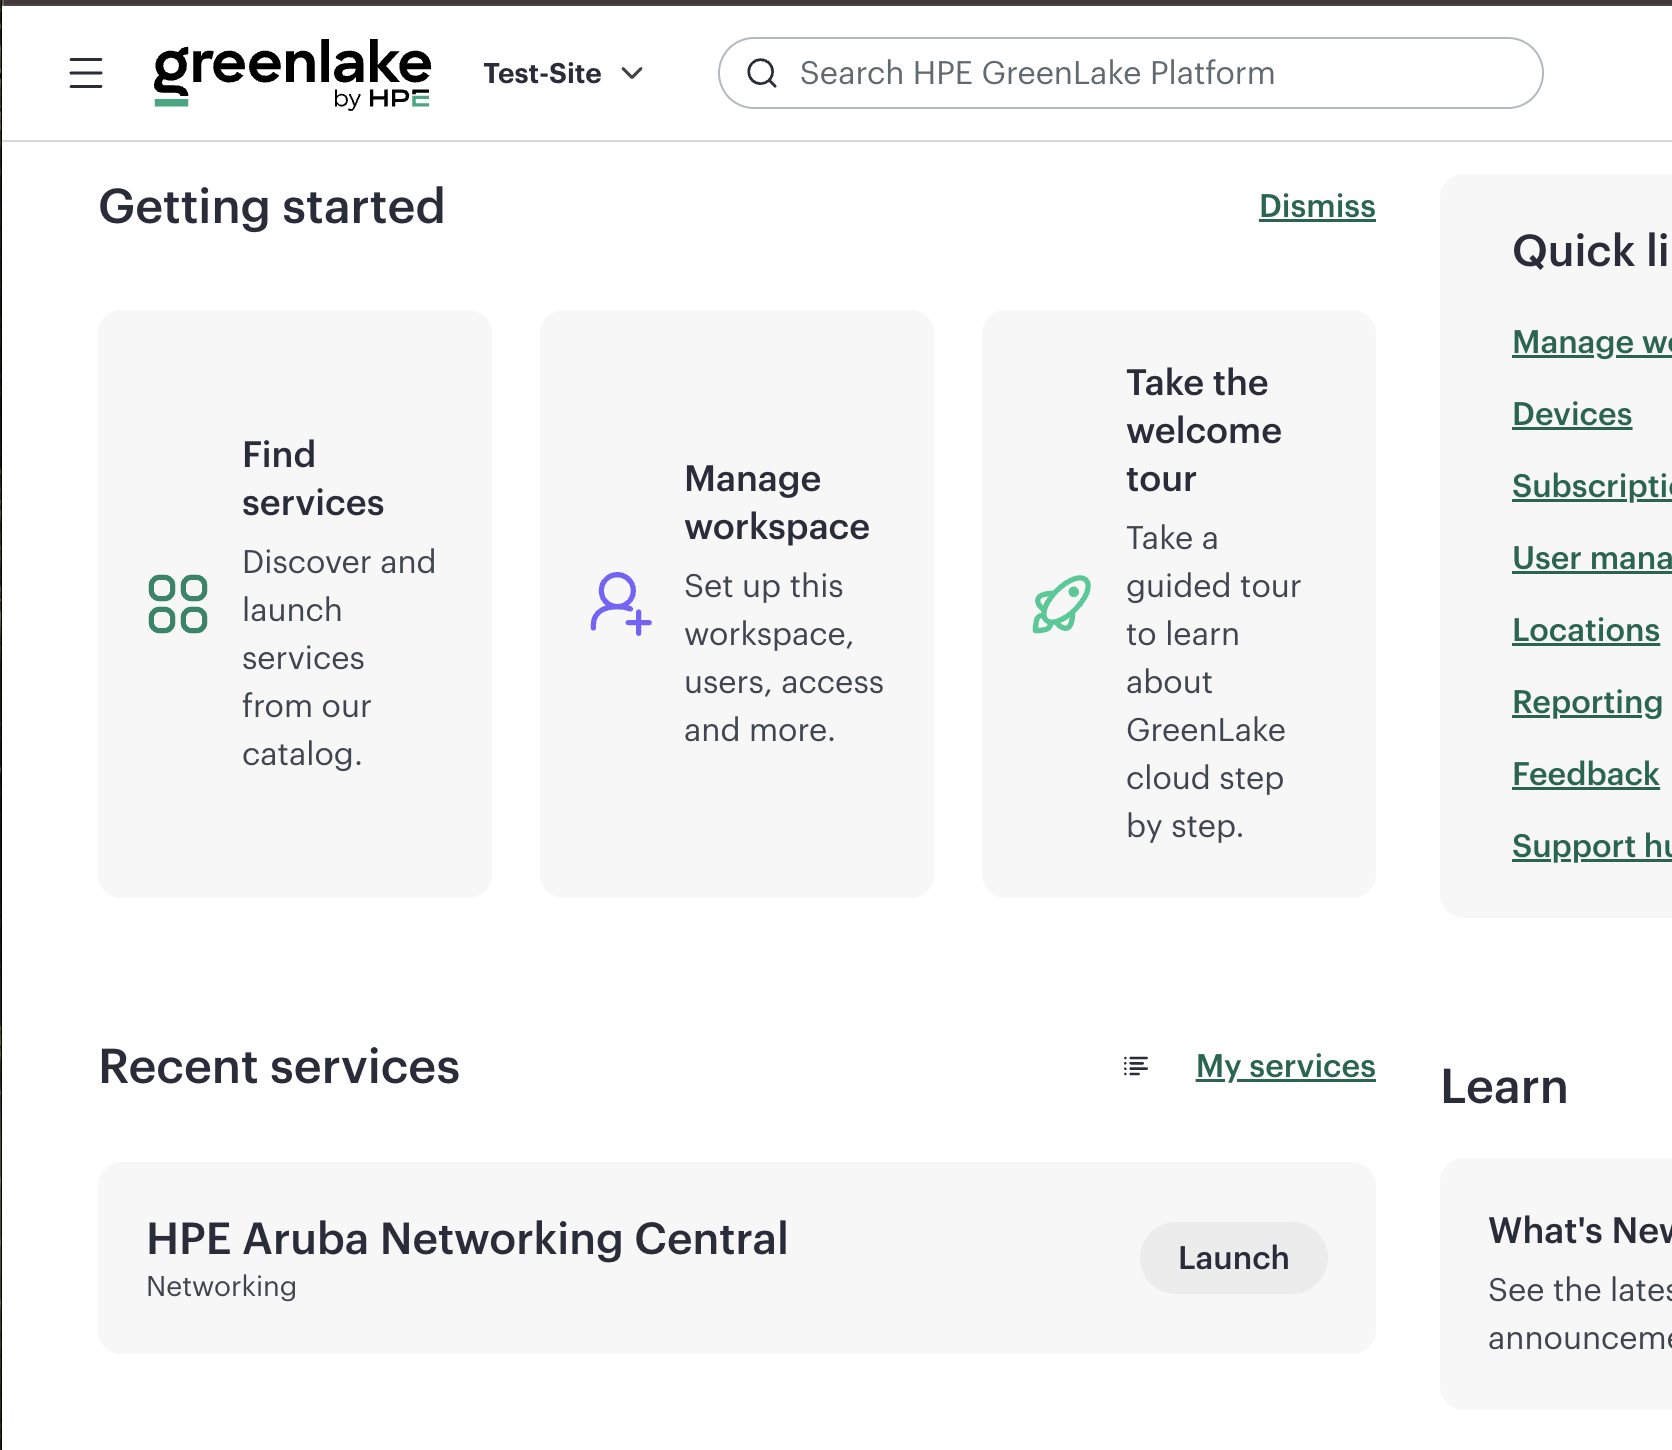Viewport: 1672px width, 1450px height.
Task: Open the What's New learn card
Action: 1556,1284
